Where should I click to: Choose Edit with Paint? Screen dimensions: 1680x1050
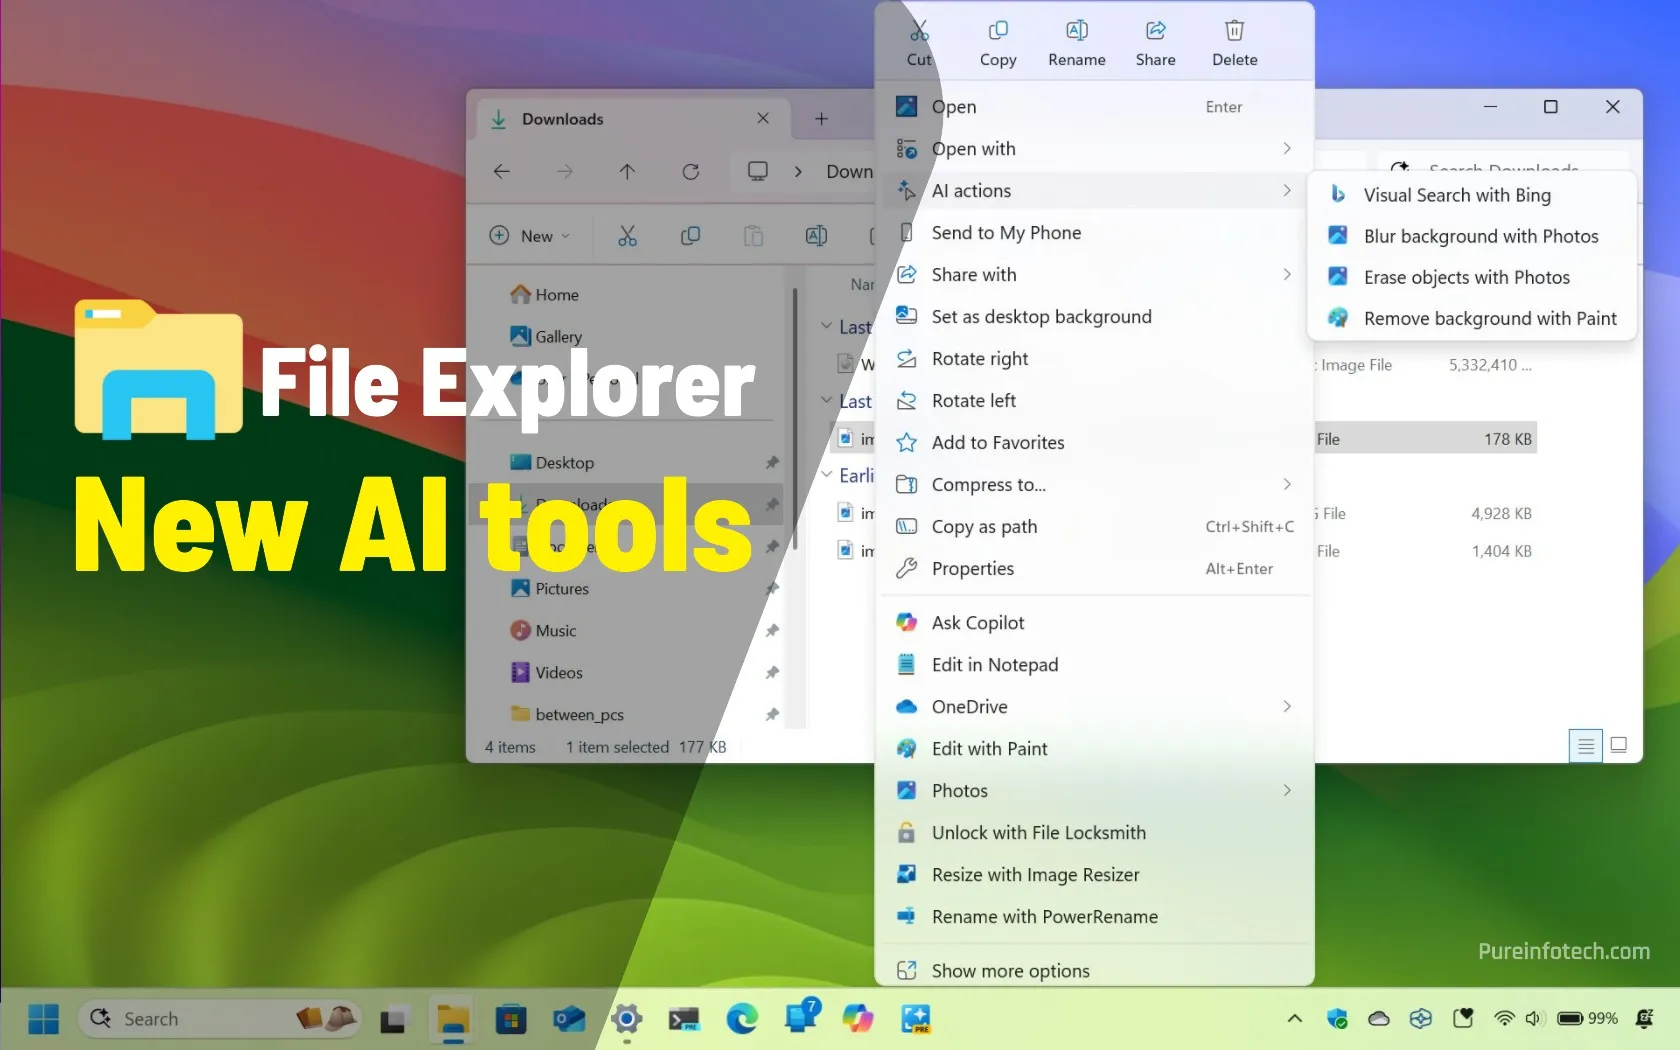[1095, 749]
